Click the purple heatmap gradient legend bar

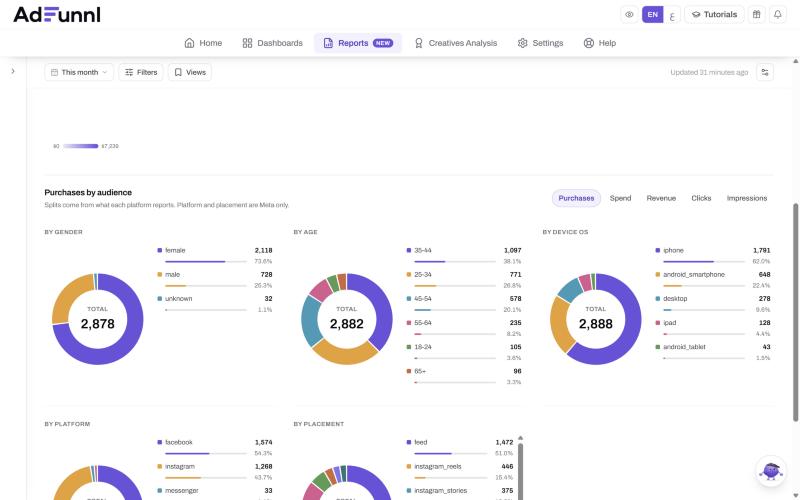point(81,146)
